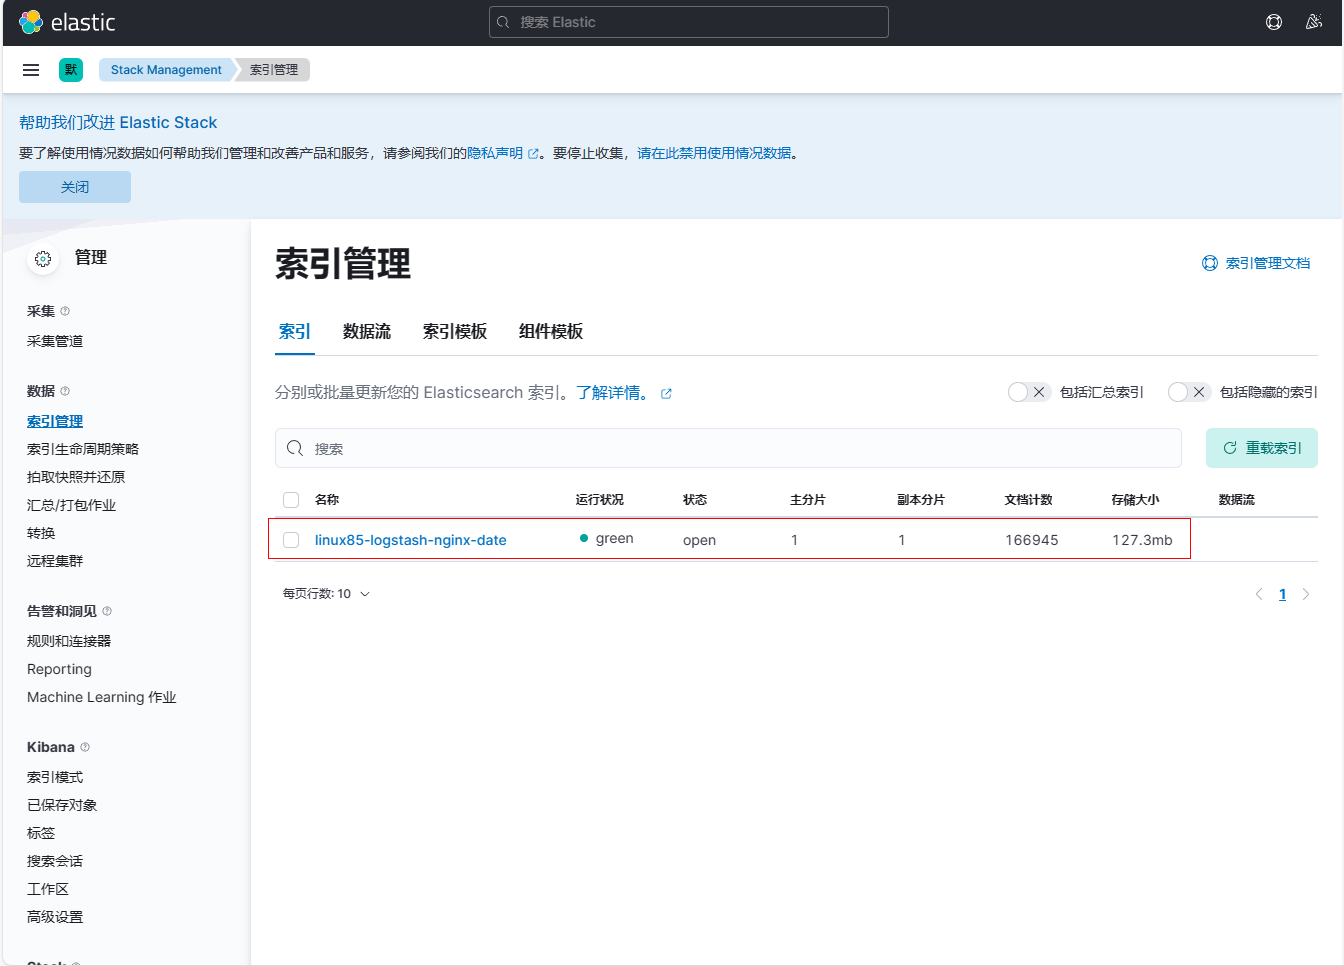Screen dimensions: 1344x966
Task: Click next page arrow in pagination
Action: [1306, 594]
